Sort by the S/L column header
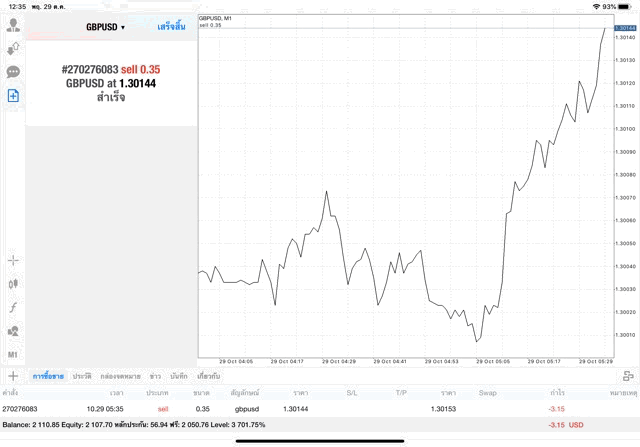The height and width of the screenshot is (447, 640). pyautogui.click(x=352, y=393)
